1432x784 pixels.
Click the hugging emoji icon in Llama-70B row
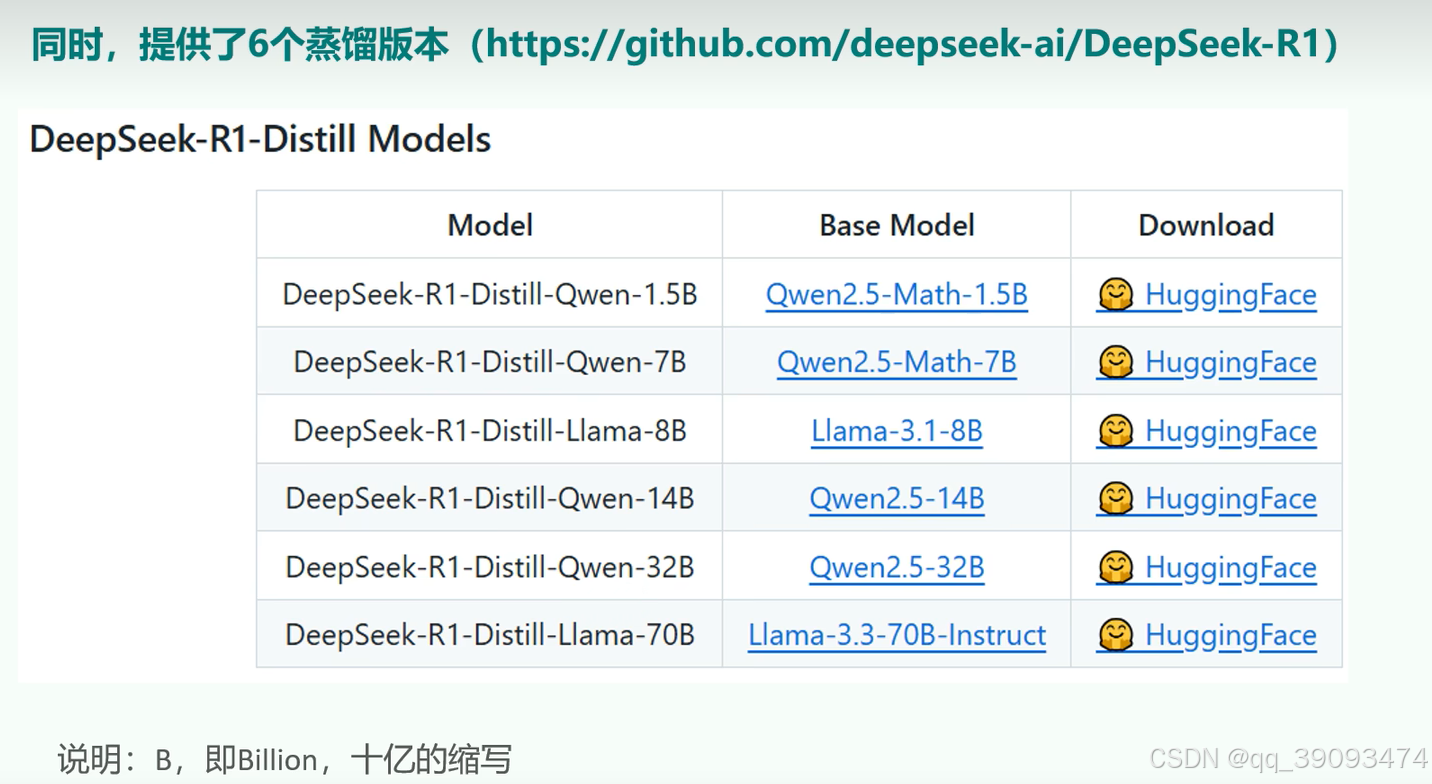(x=1115, y=635)
